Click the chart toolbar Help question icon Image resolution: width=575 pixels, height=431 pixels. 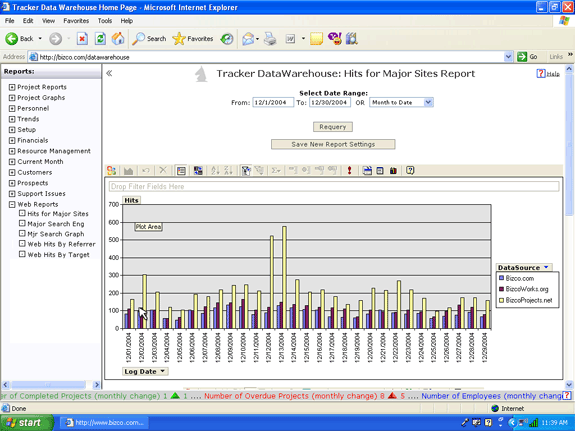[410, 171]
